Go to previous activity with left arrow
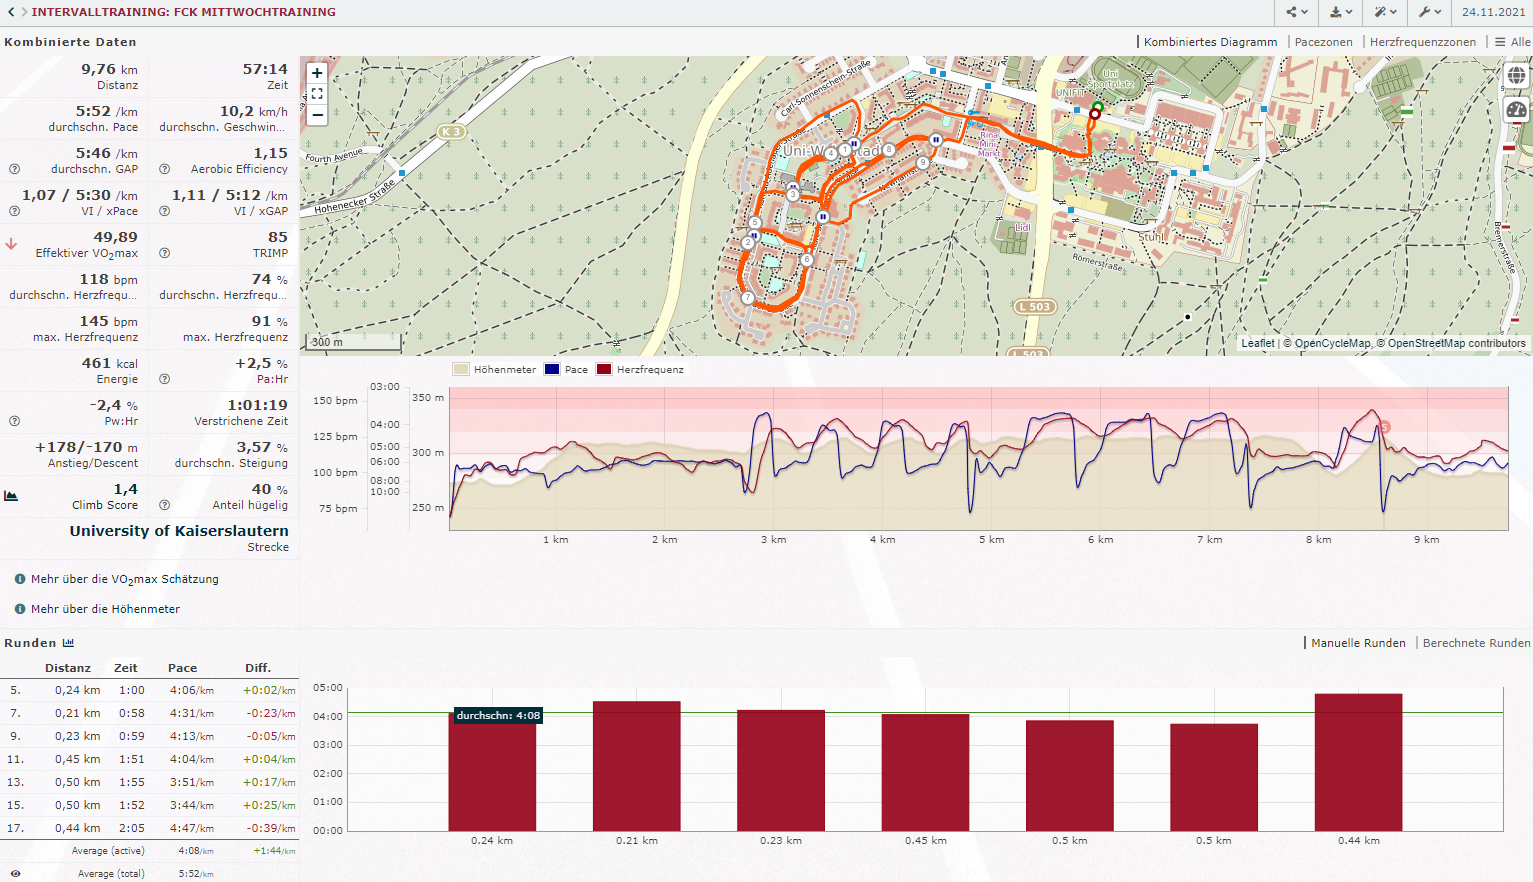Image resolution: width=1533 pixels, height=882 pixels. click(11, 12)
